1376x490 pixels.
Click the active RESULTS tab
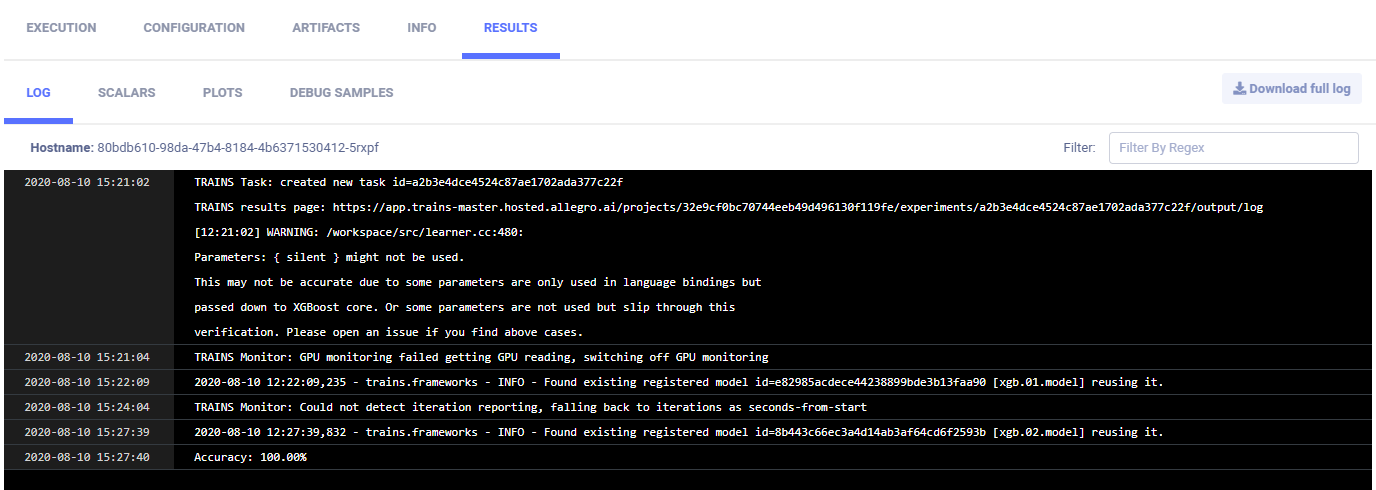pos(510,28)
